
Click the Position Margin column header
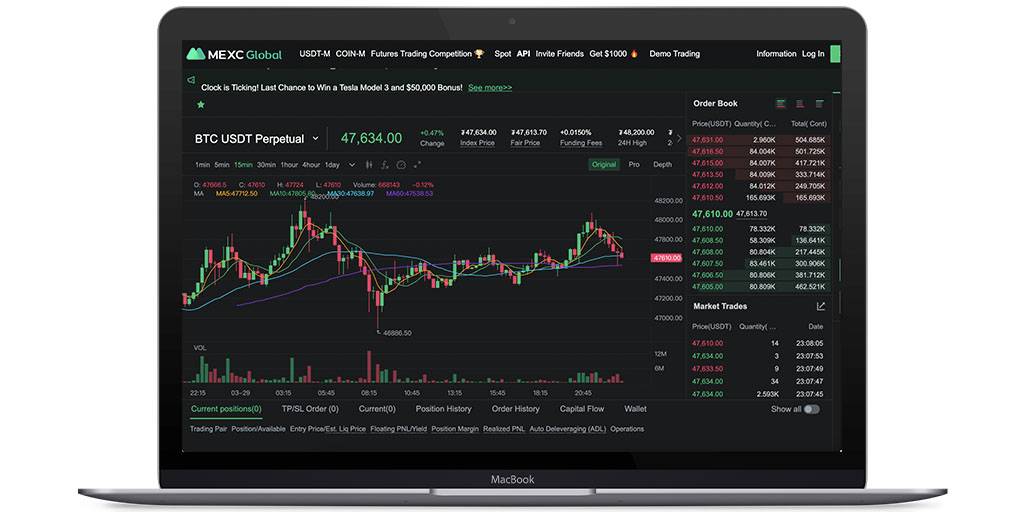click(x=455, y=429)
